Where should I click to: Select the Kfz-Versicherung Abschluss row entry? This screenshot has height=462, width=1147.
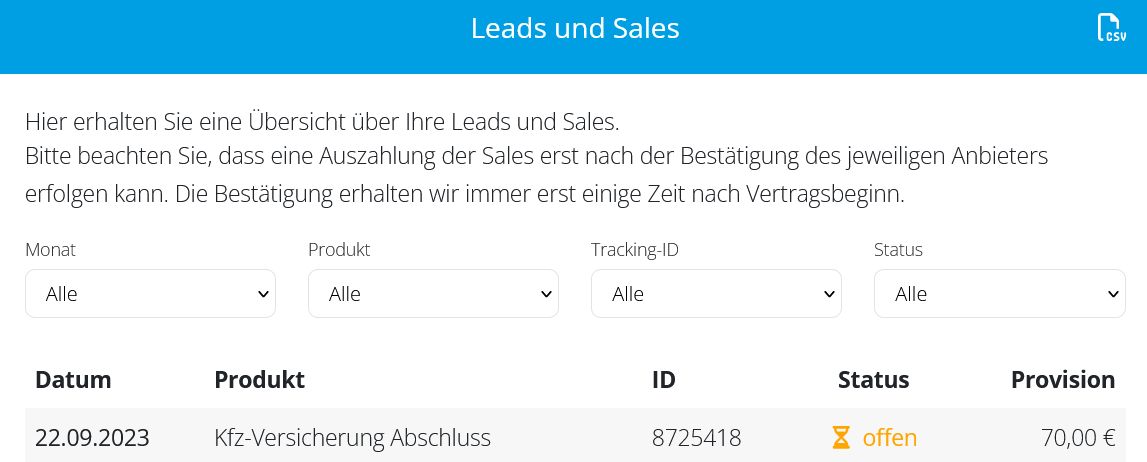[x=353, y=438]
